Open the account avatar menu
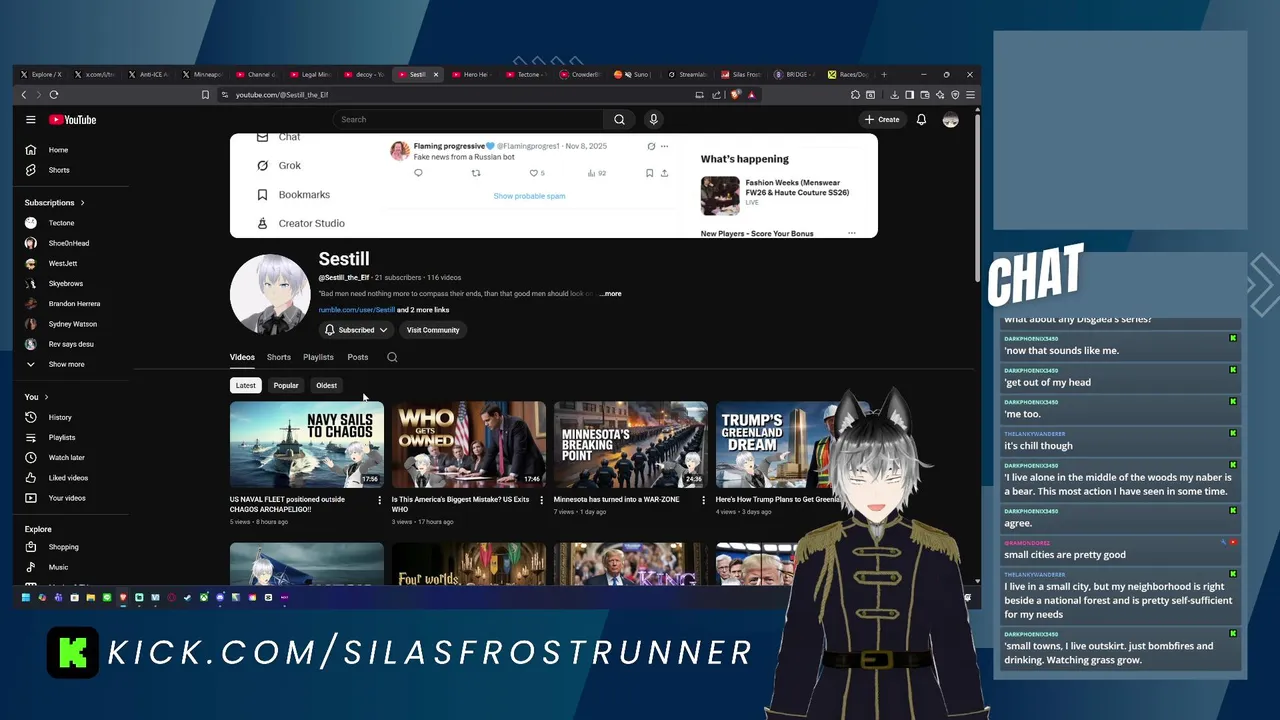Viewport: 1280px width, 720px height. tap(950, 120)
